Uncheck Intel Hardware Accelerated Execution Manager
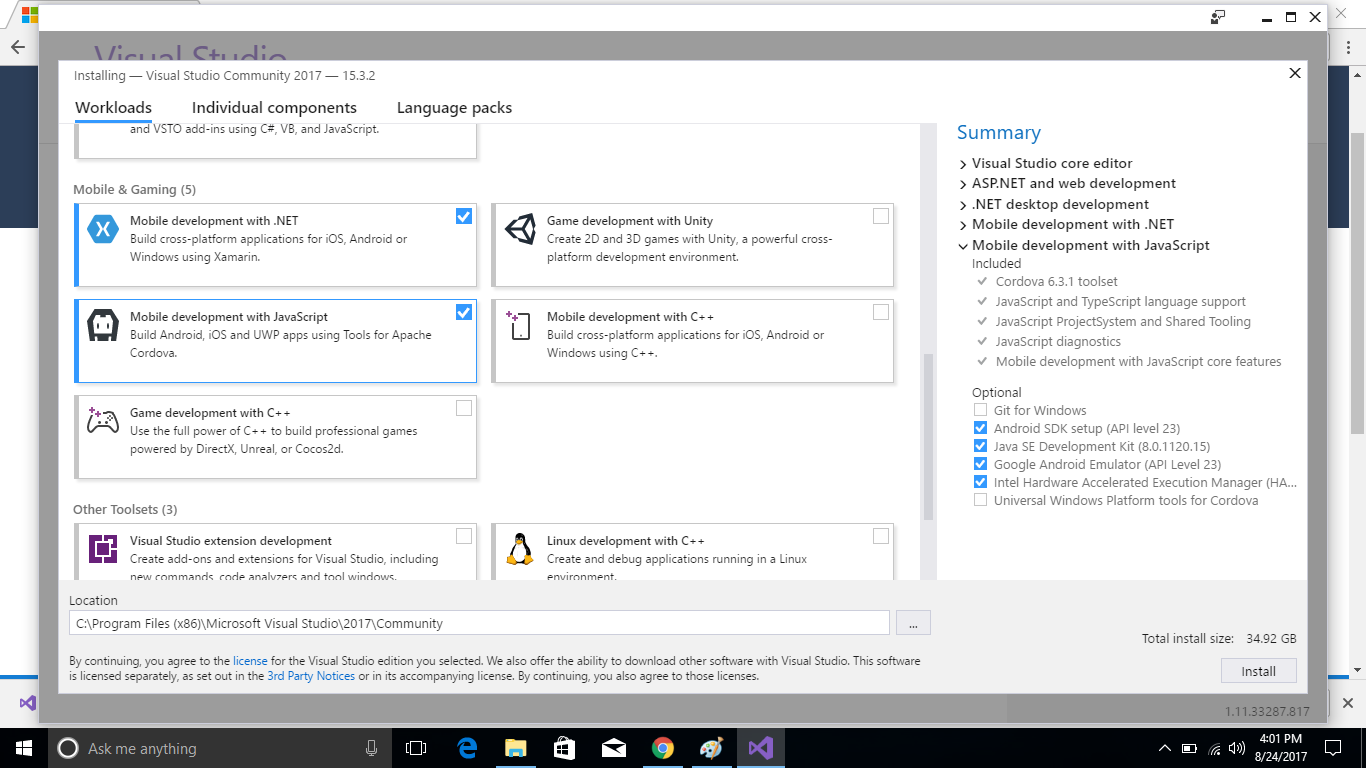The height and width of the screenshot is (768, 1366). pos(980,482)
